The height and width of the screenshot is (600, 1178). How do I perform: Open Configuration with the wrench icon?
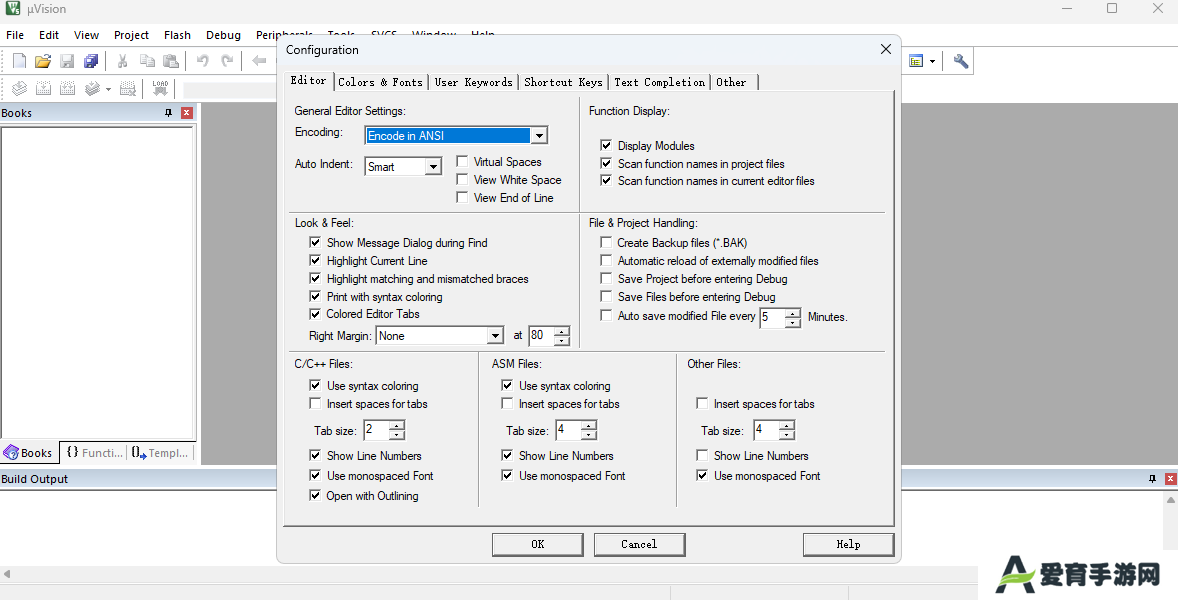pos(961,62)
